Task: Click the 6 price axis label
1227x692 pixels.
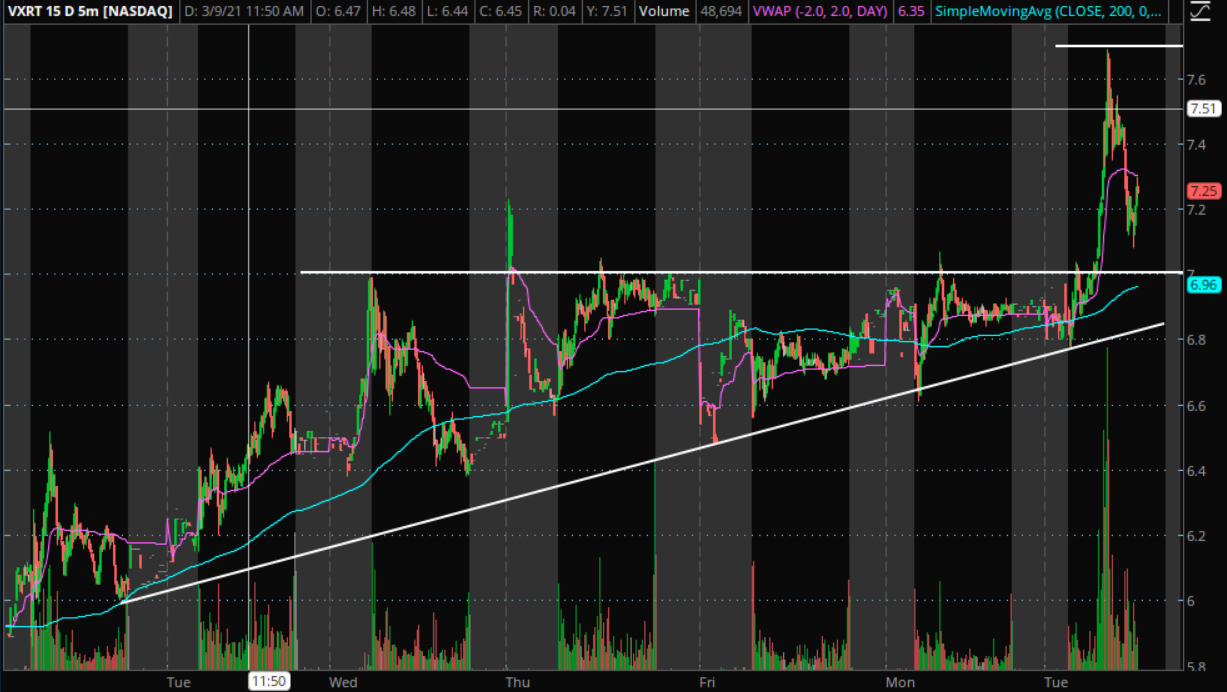Action: coord(1191,601)
